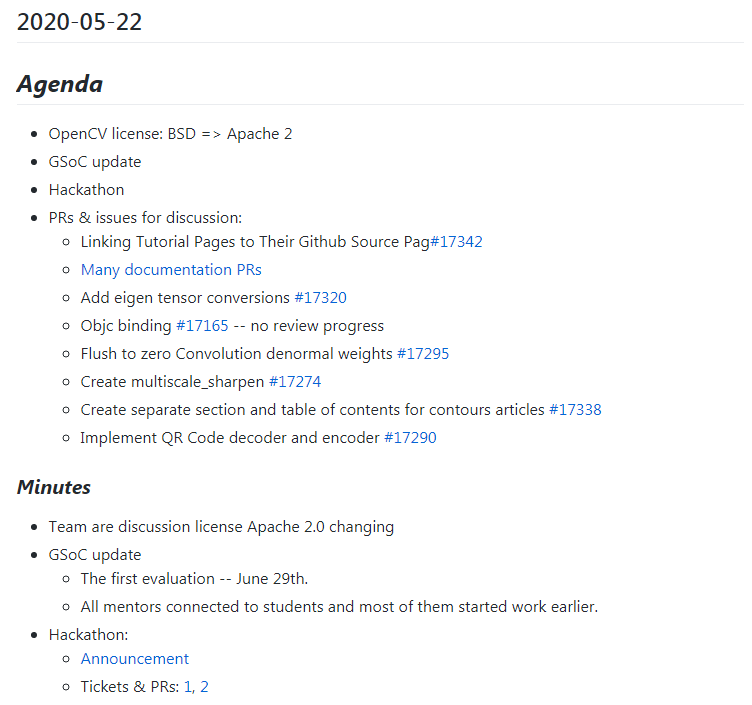Click the Agenda section heading
Image resolution: width=752 pixels, height=705 pixels.
(x=60, y=84)
